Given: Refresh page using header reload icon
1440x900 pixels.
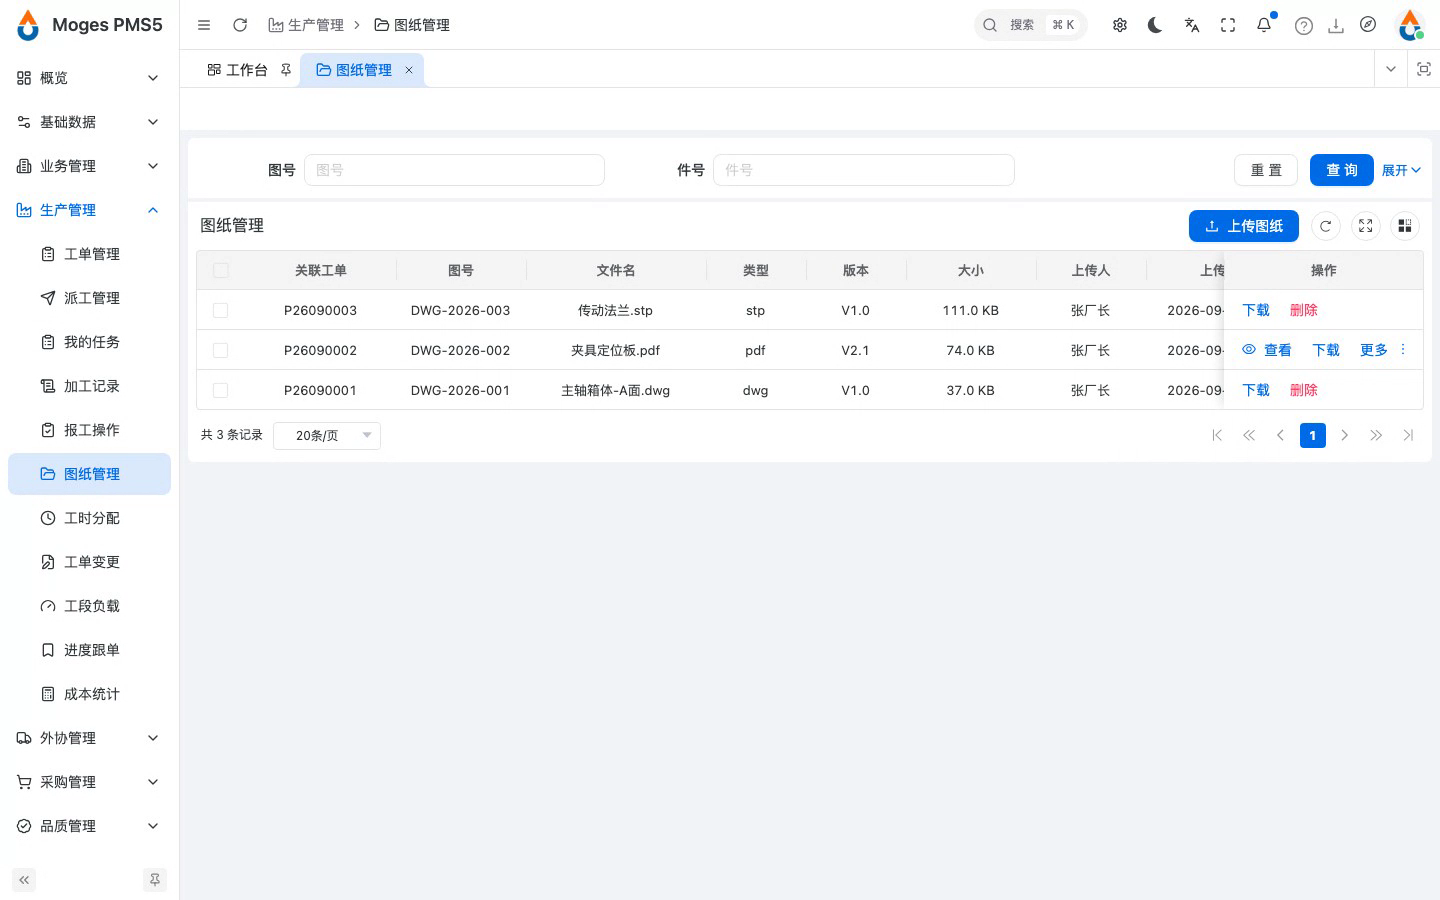Looking at the screenshot, I should pos(240,25).
